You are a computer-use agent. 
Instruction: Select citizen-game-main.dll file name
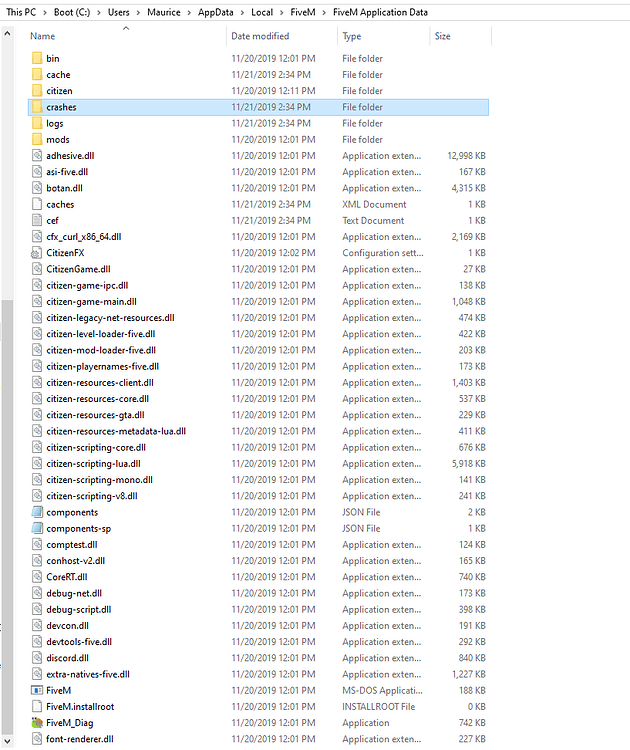(x=91, y=302)
